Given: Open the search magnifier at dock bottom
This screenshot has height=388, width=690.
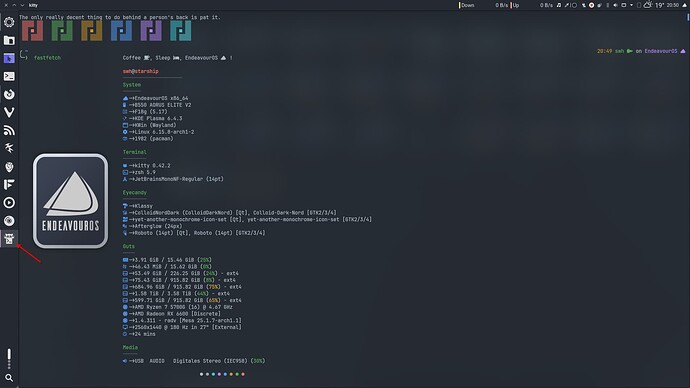Looking at the screenshot, I should 9,378.
